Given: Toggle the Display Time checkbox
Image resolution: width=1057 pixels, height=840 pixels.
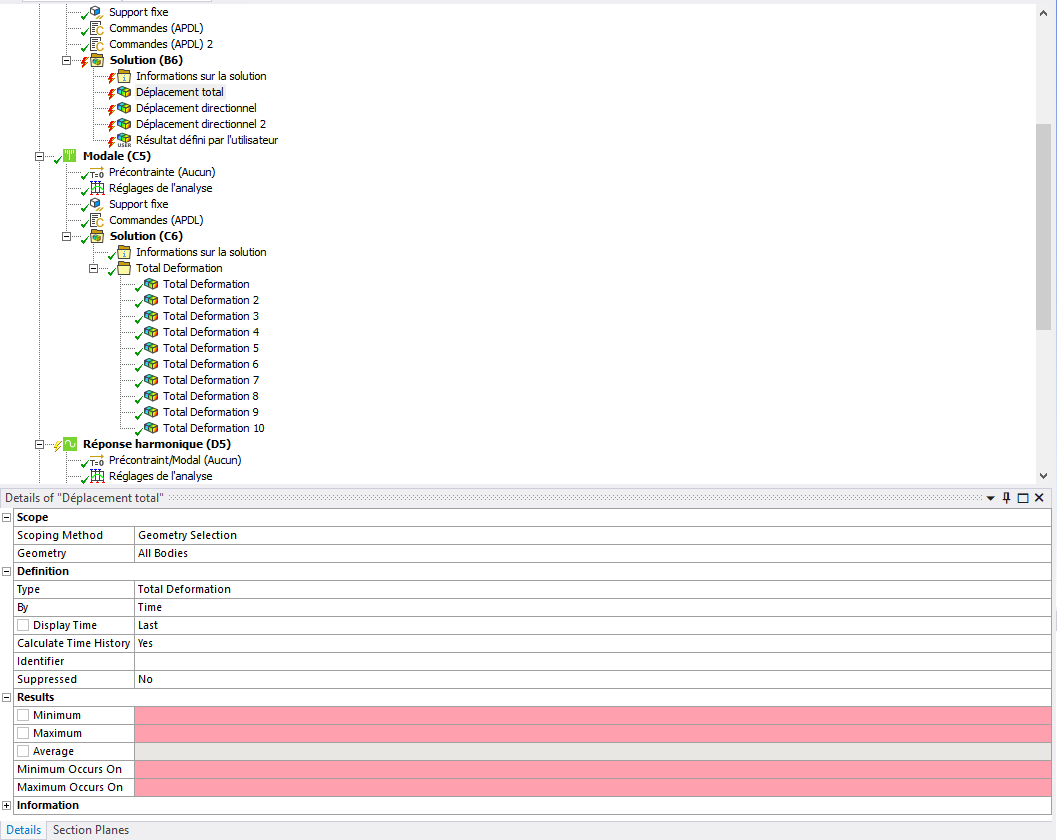Looking at the screenshot, I should tap(23, 625).
